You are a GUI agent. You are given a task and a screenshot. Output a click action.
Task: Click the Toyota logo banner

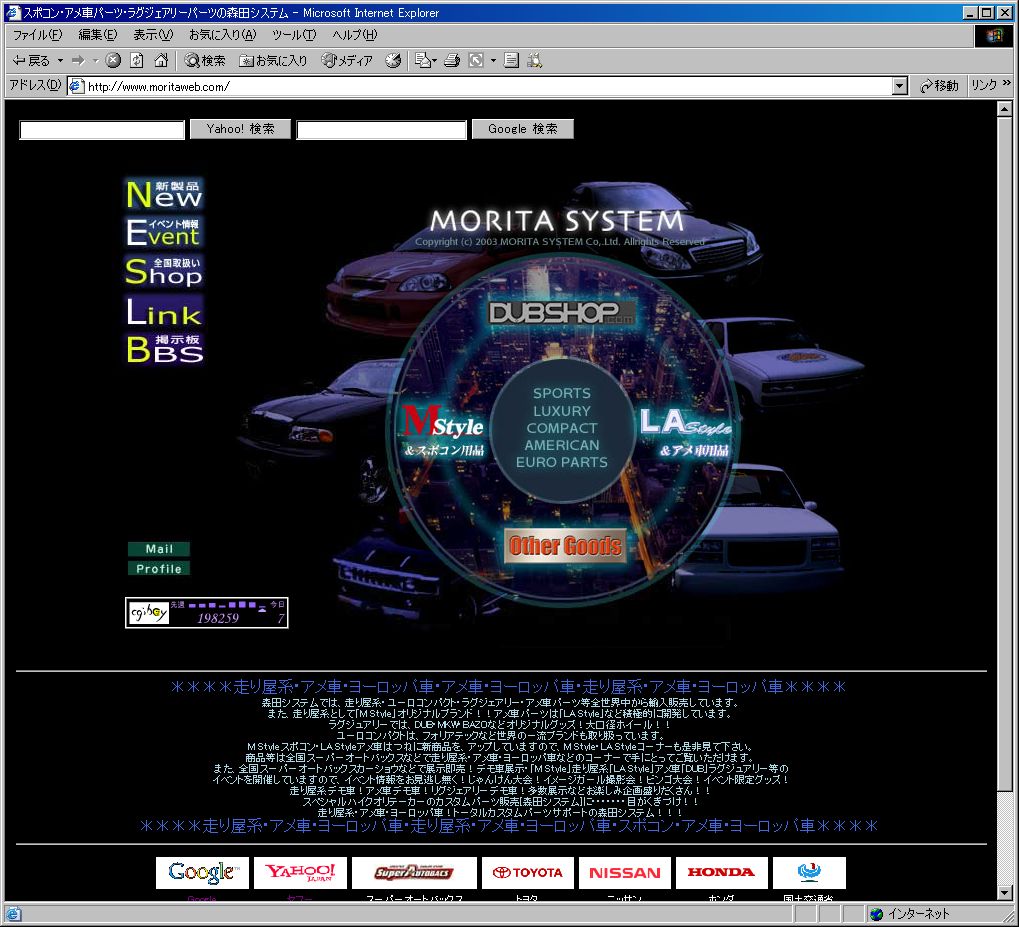(528, 872)
